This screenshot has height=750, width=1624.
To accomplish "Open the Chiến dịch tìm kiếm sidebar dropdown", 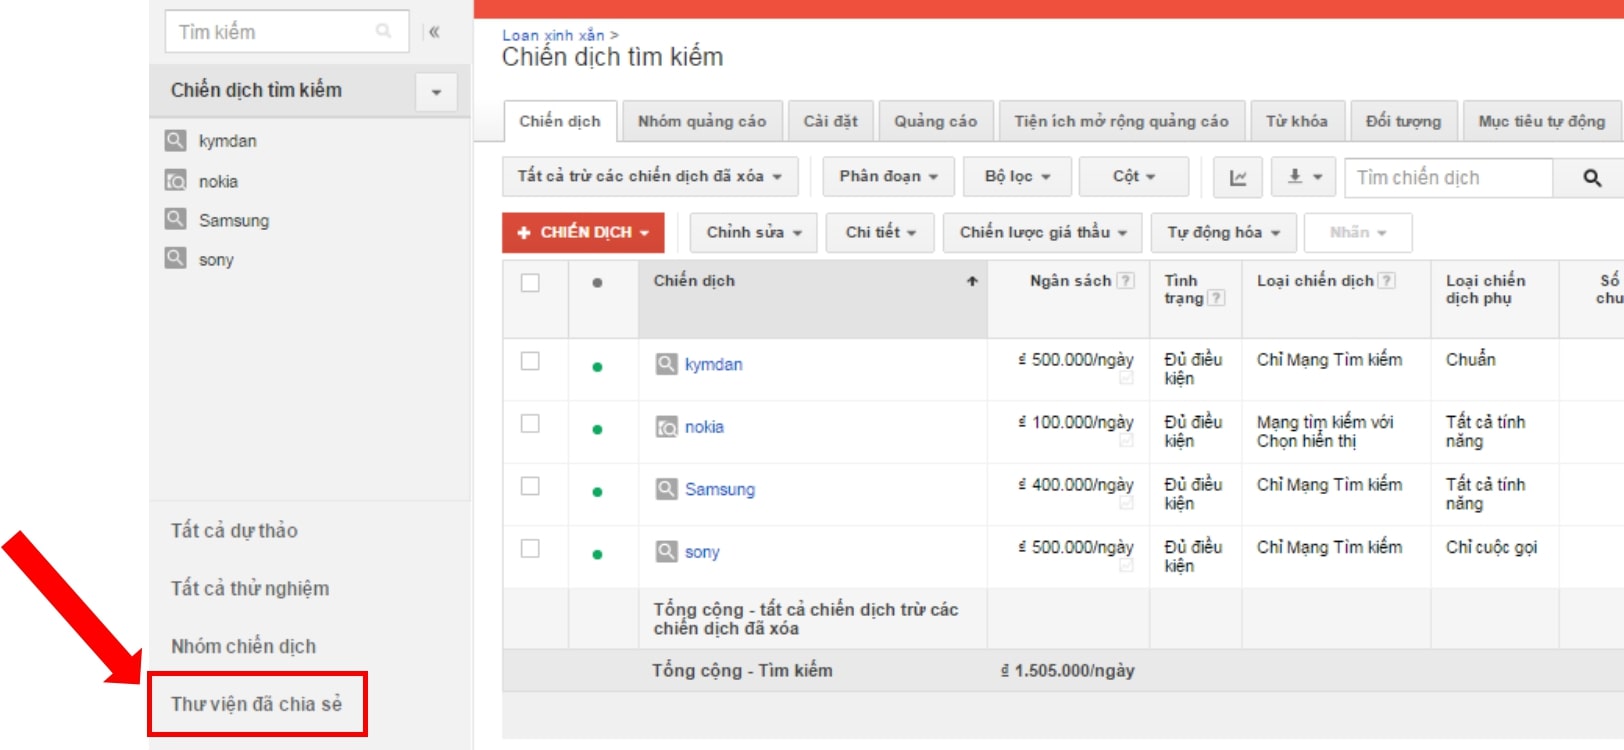I will [x=436, y=92].
